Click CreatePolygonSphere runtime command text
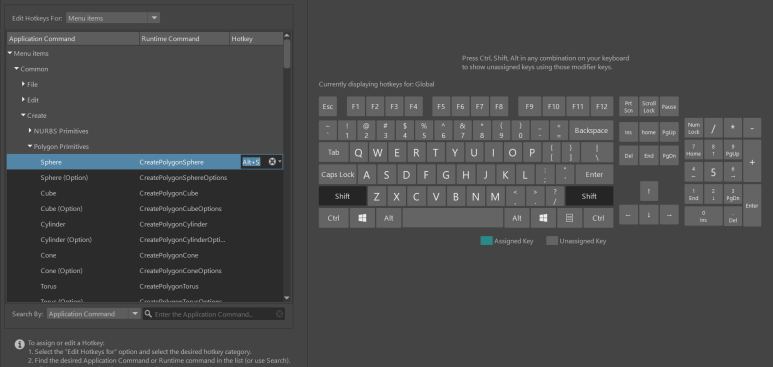The image size is (773, 367). point(172,162)
